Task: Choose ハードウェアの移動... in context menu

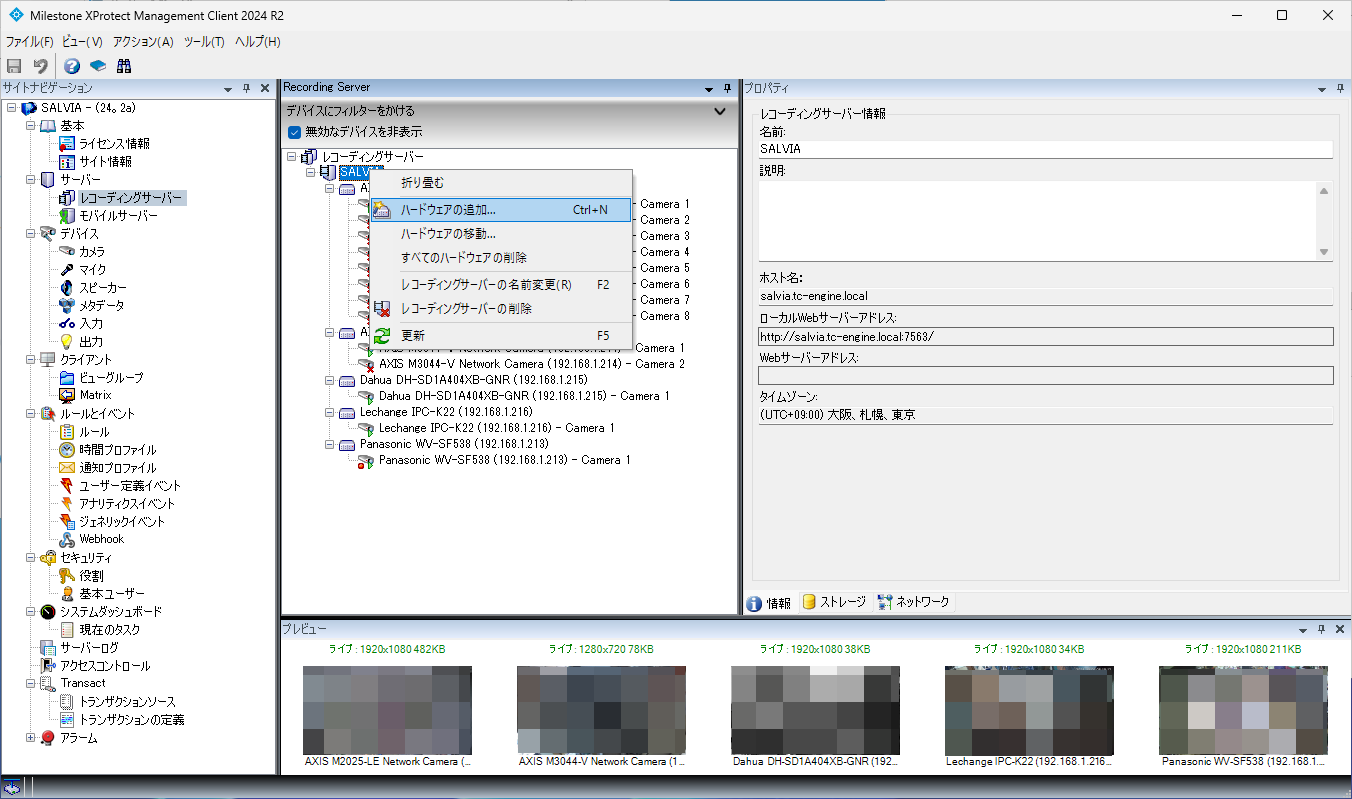Action: [501, 234]
